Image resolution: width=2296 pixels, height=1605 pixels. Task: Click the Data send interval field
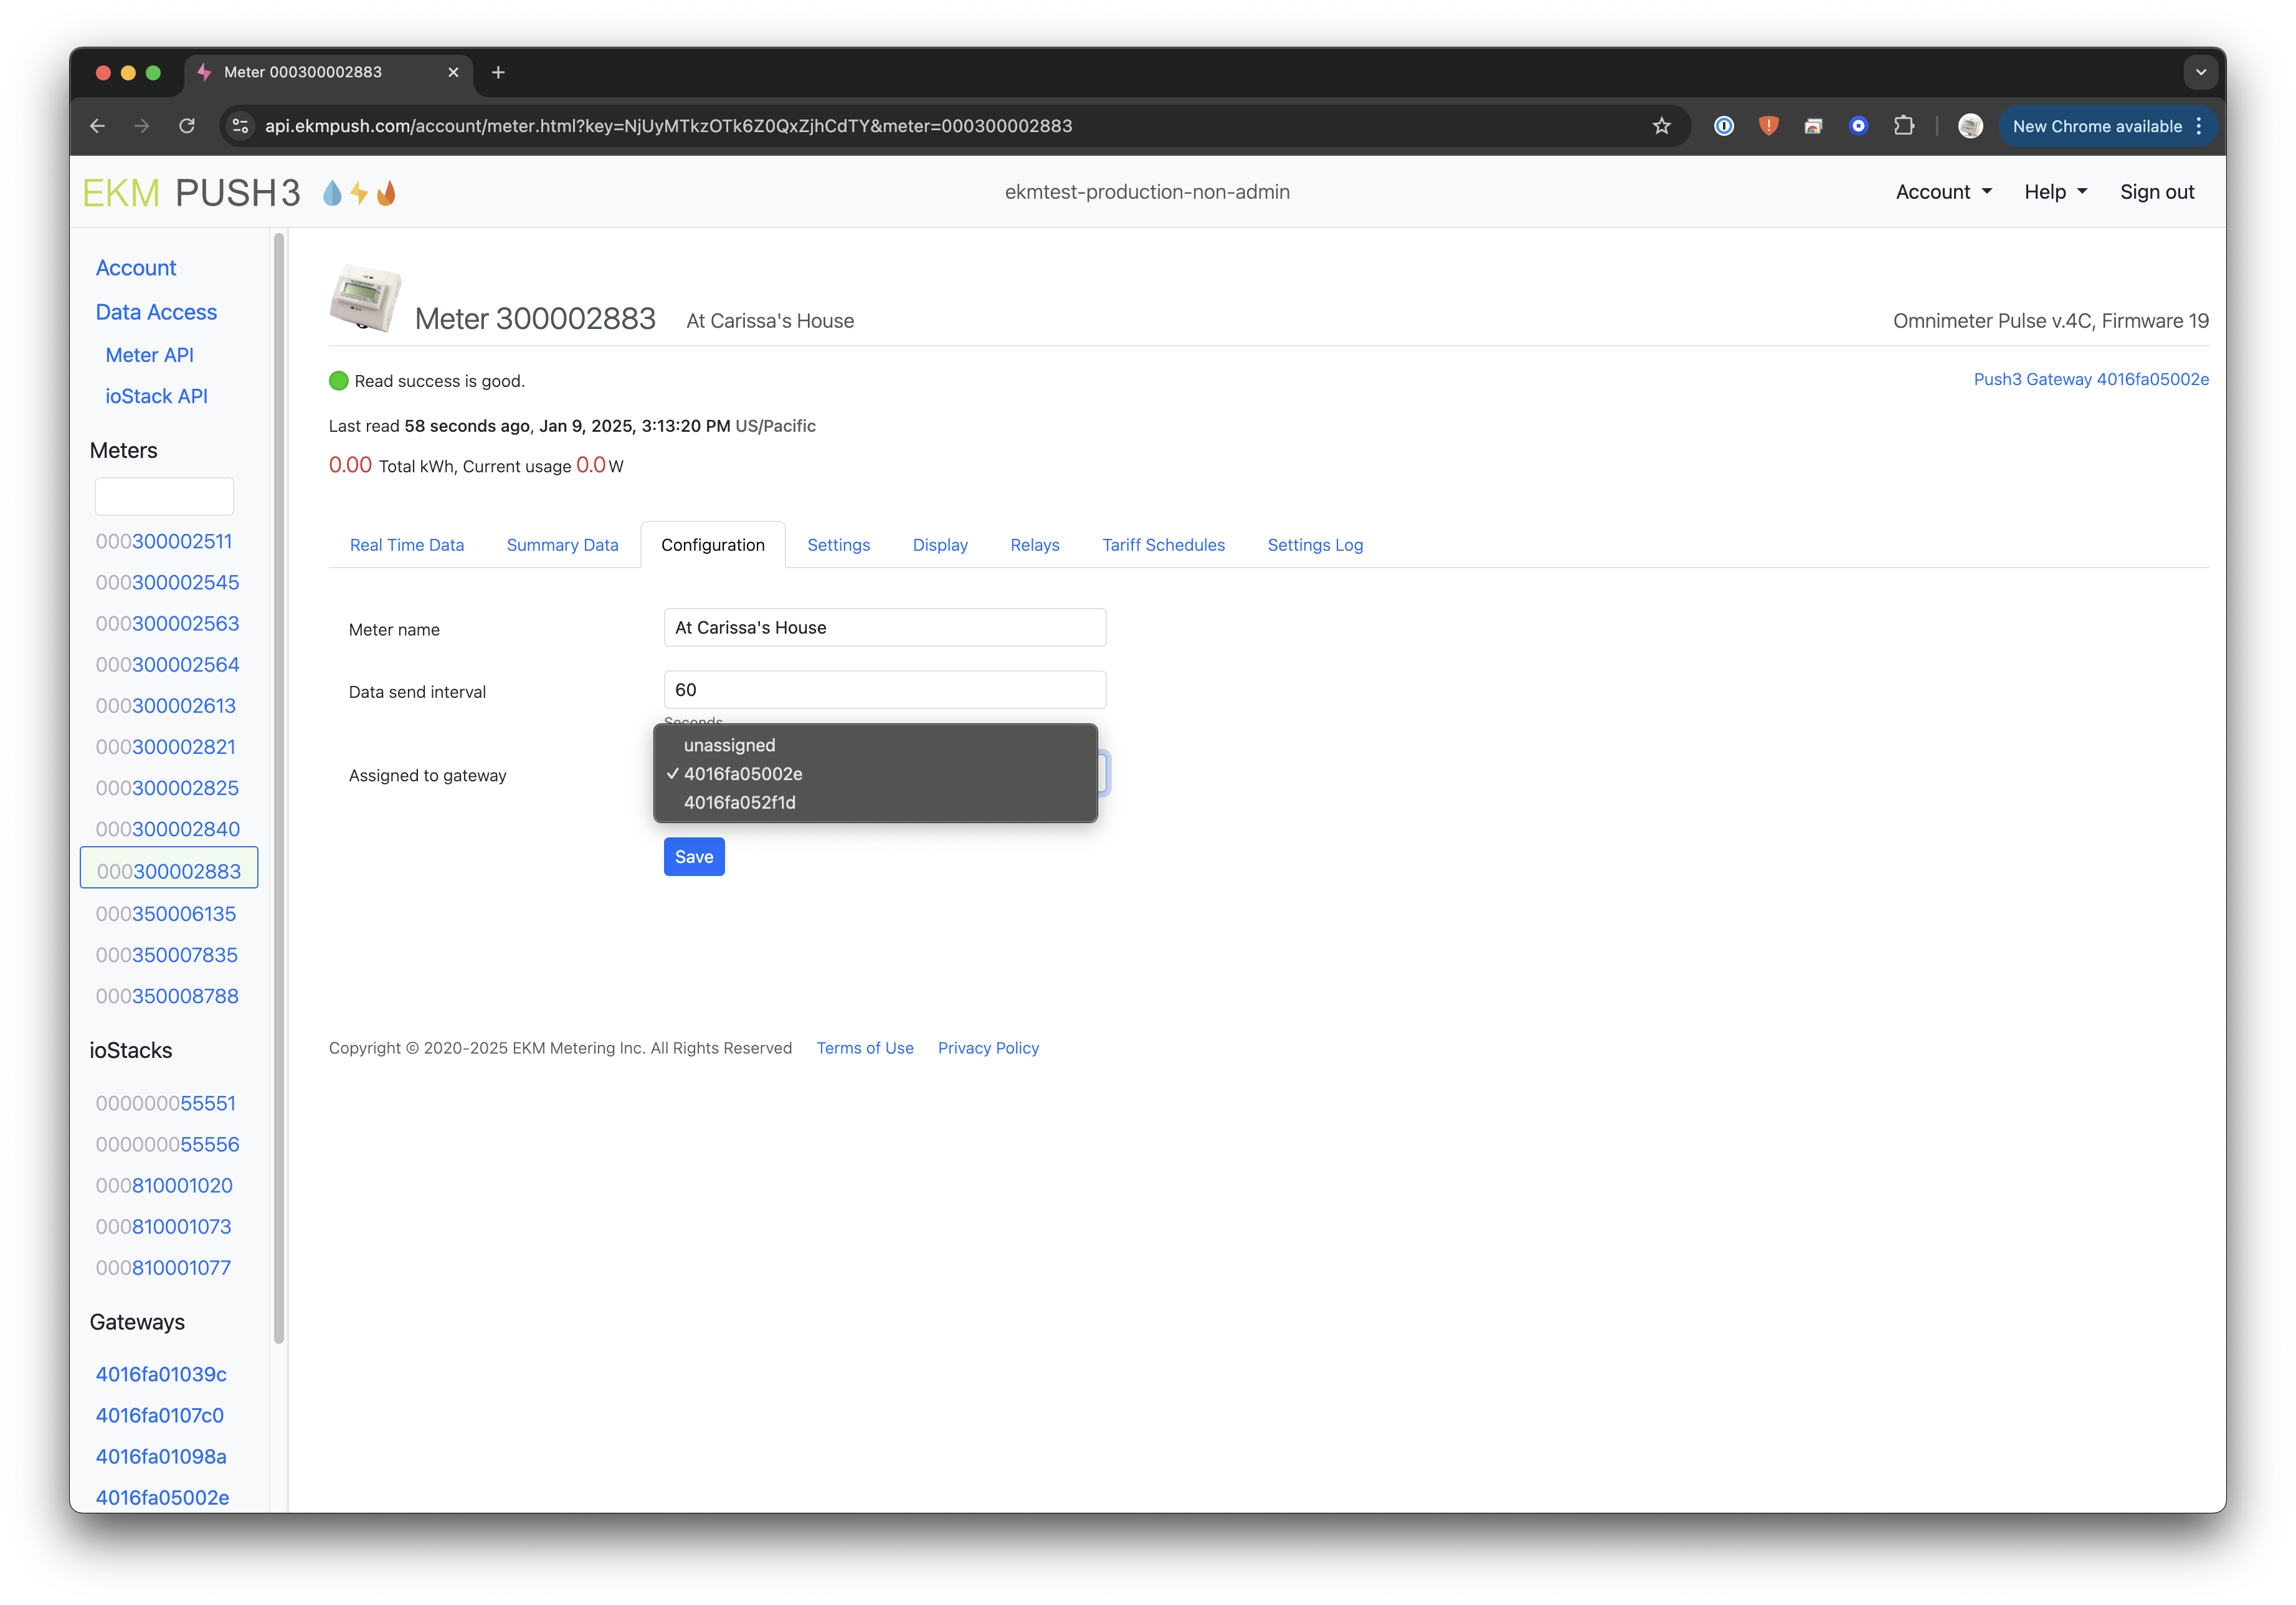(884, 690)
